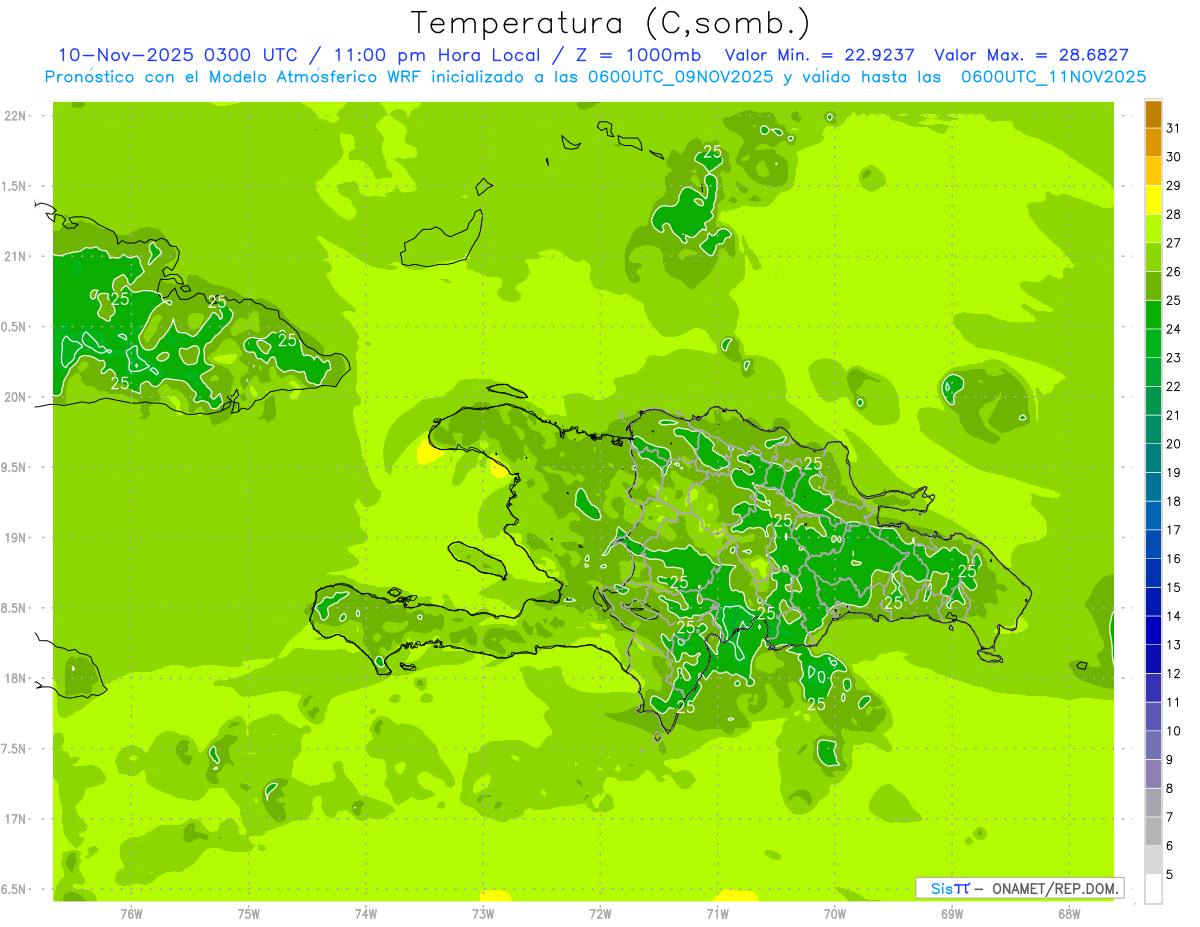Click the number 31 on the legend scale
The image size is (1200, 927).
[x=1173, y=128]
